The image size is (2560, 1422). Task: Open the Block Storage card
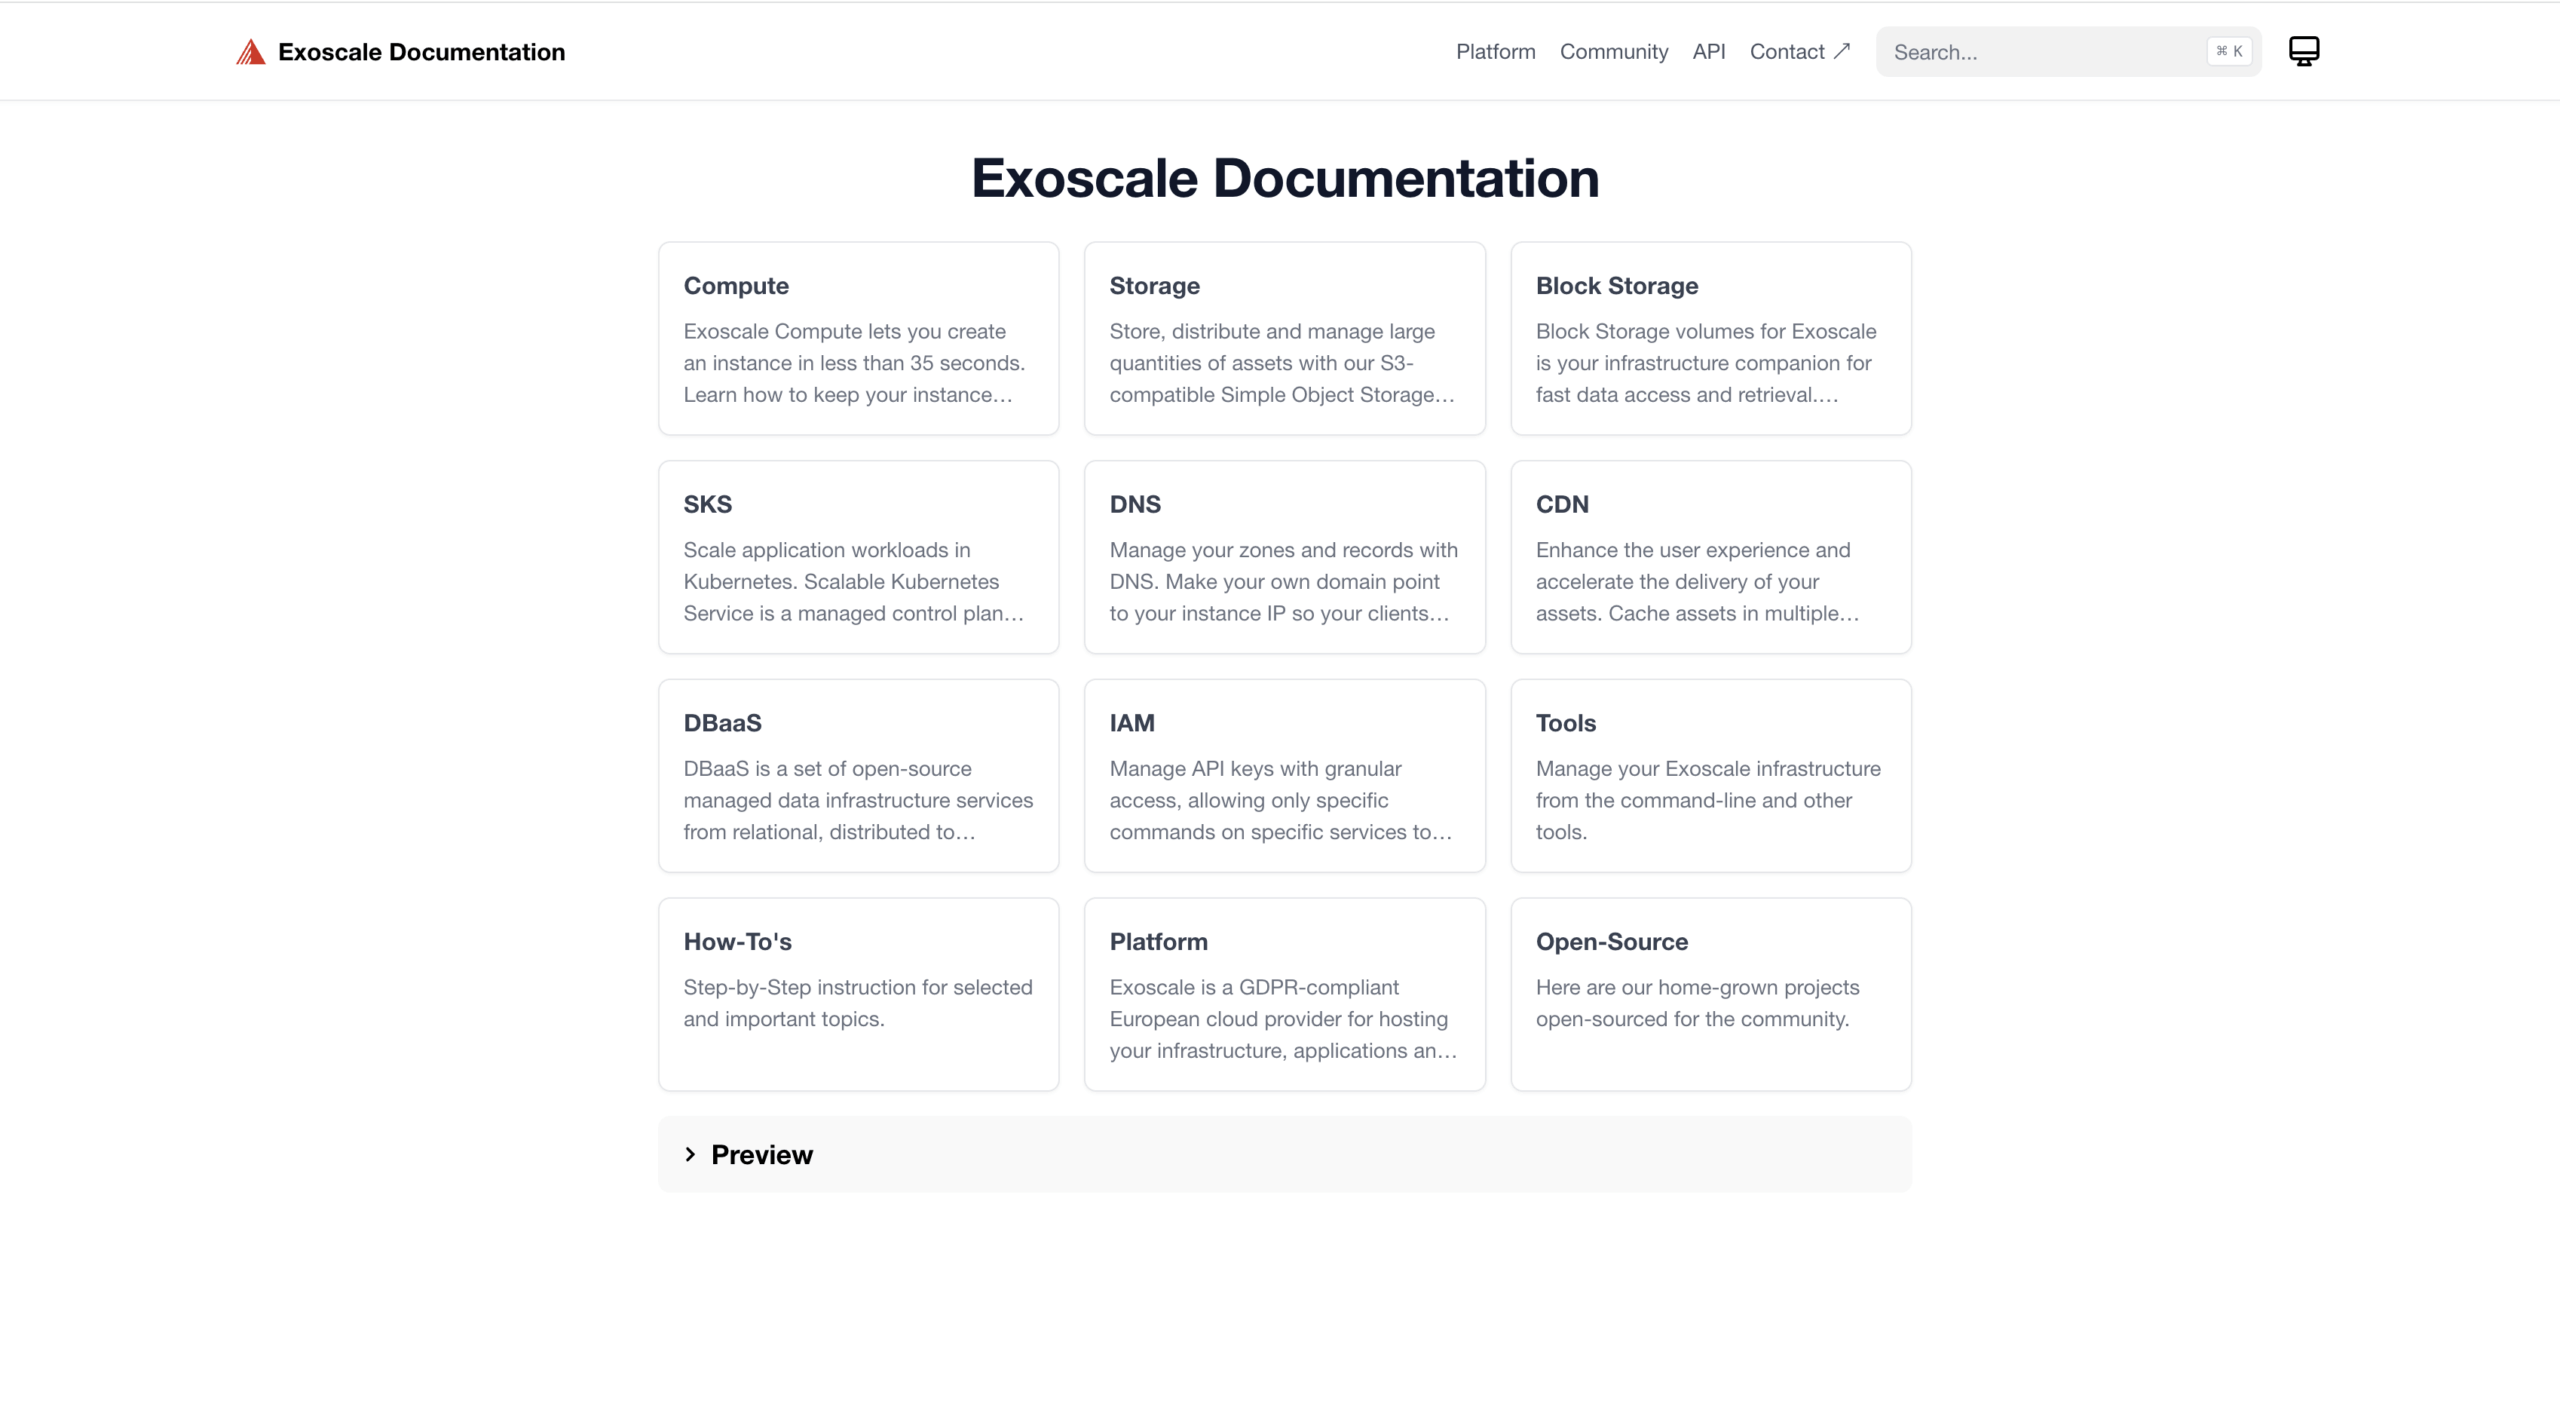click(1711, 338)
